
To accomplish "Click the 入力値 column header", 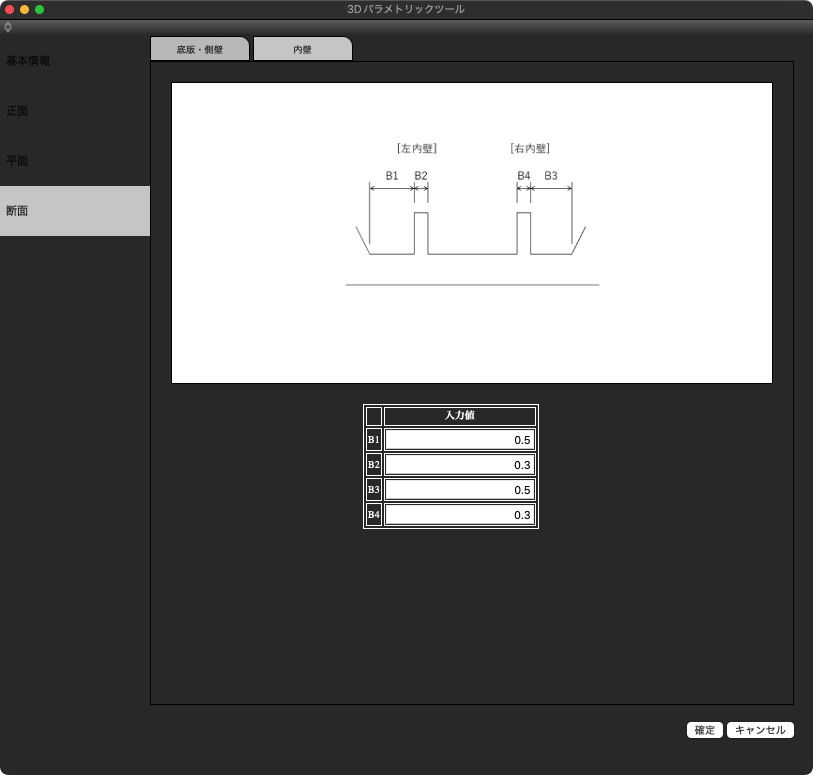I will pos(459,416).
